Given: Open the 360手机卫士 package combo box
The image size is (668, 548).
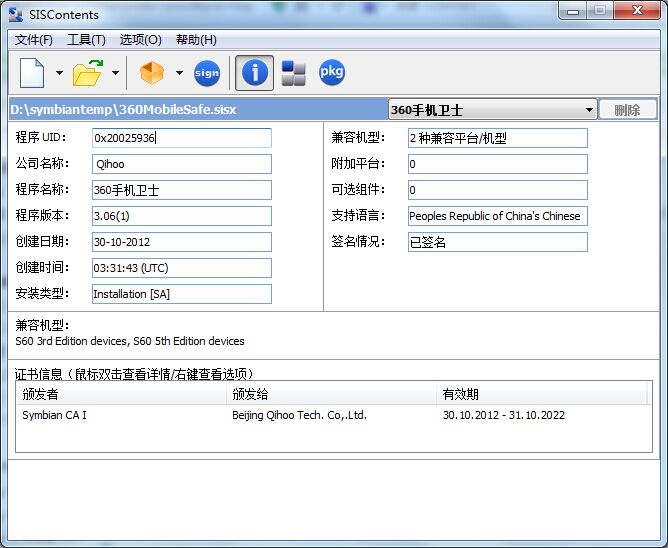Looking at the screenshot, I should (x=492, y=110).
